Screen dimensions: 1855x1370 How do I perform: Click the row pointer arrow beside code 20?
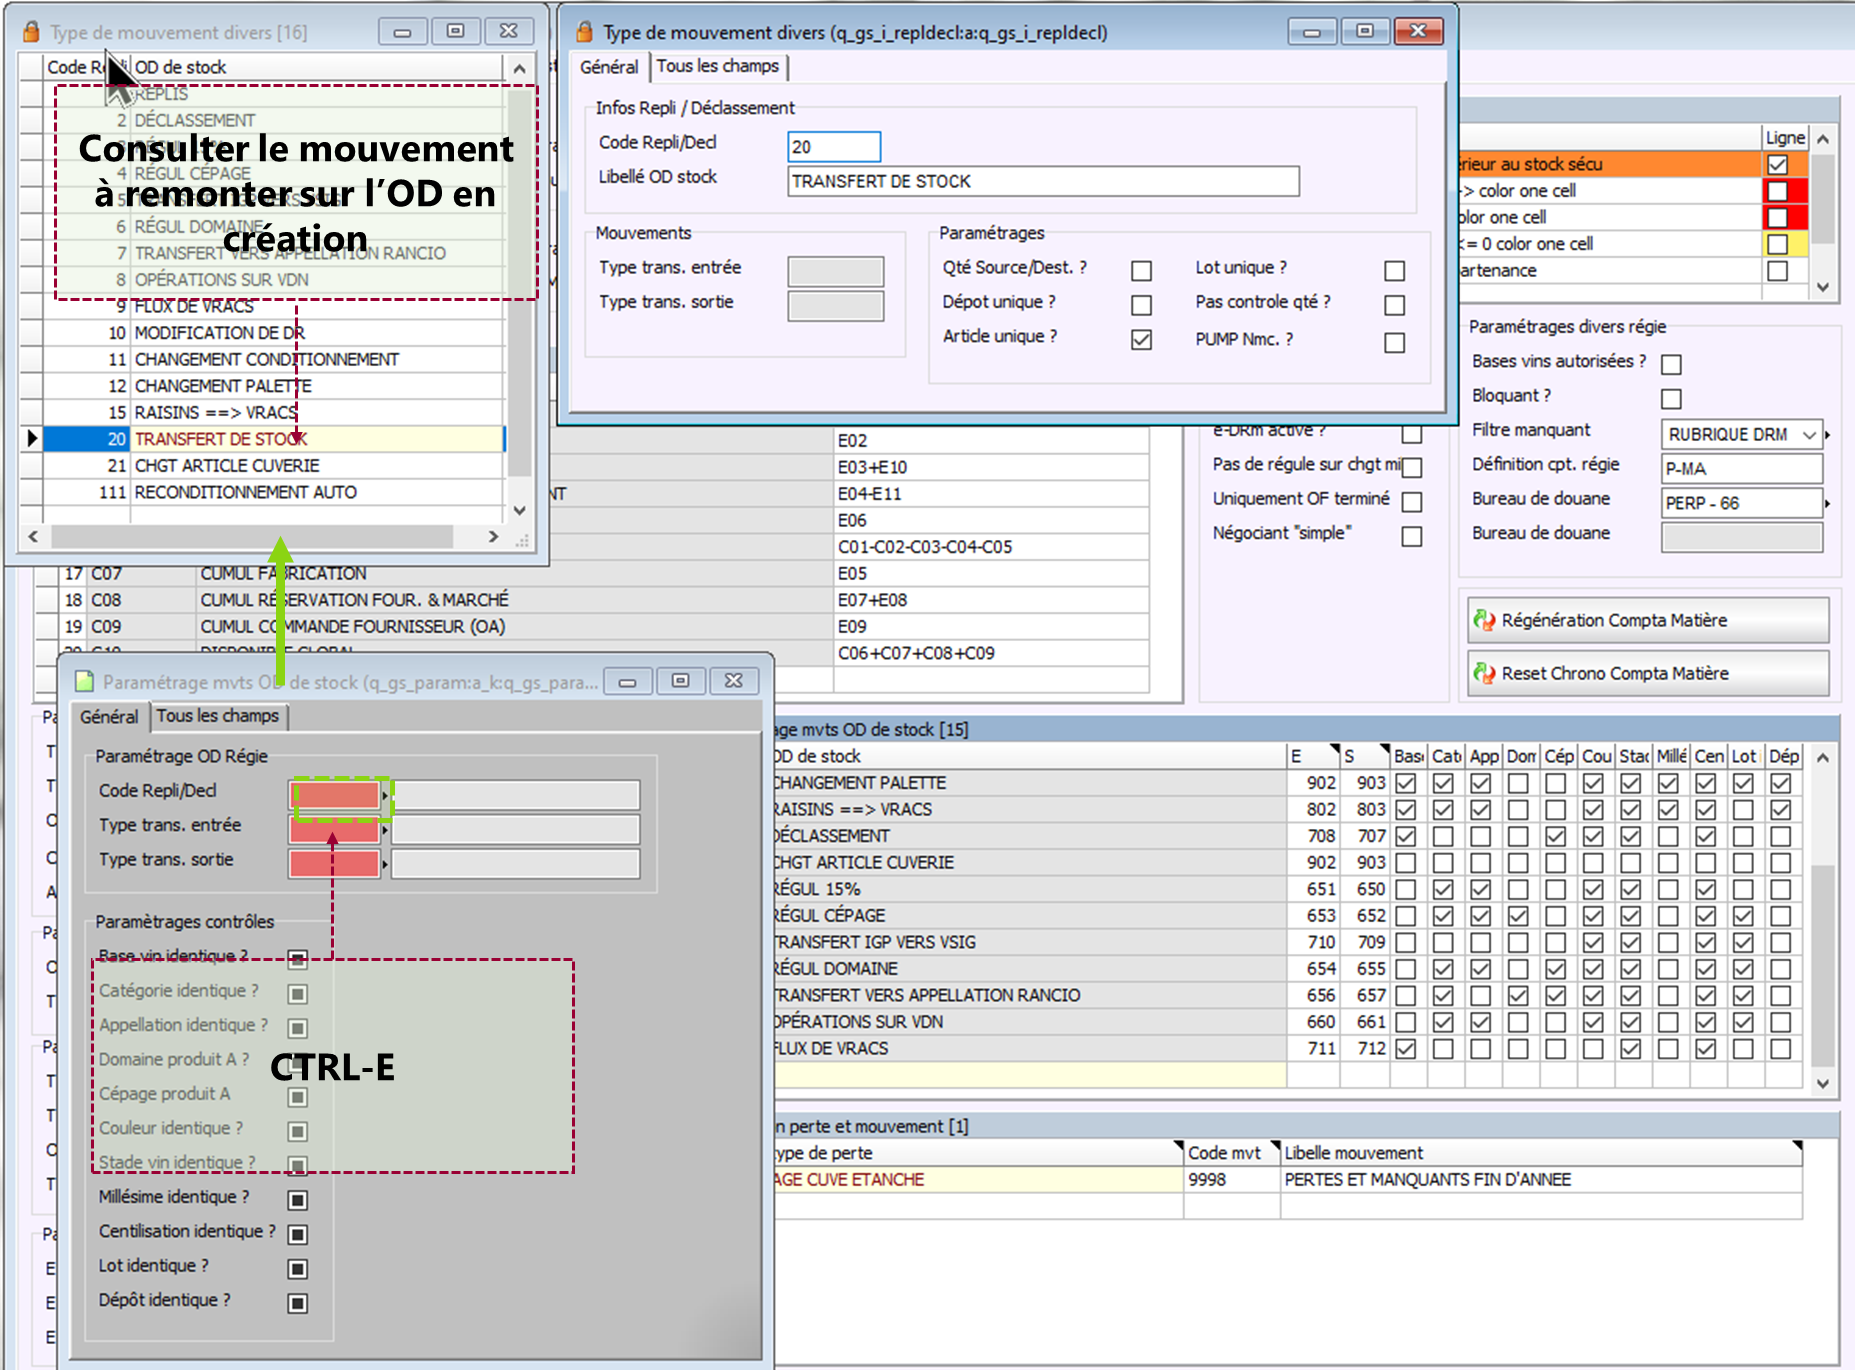click(32, 439)
